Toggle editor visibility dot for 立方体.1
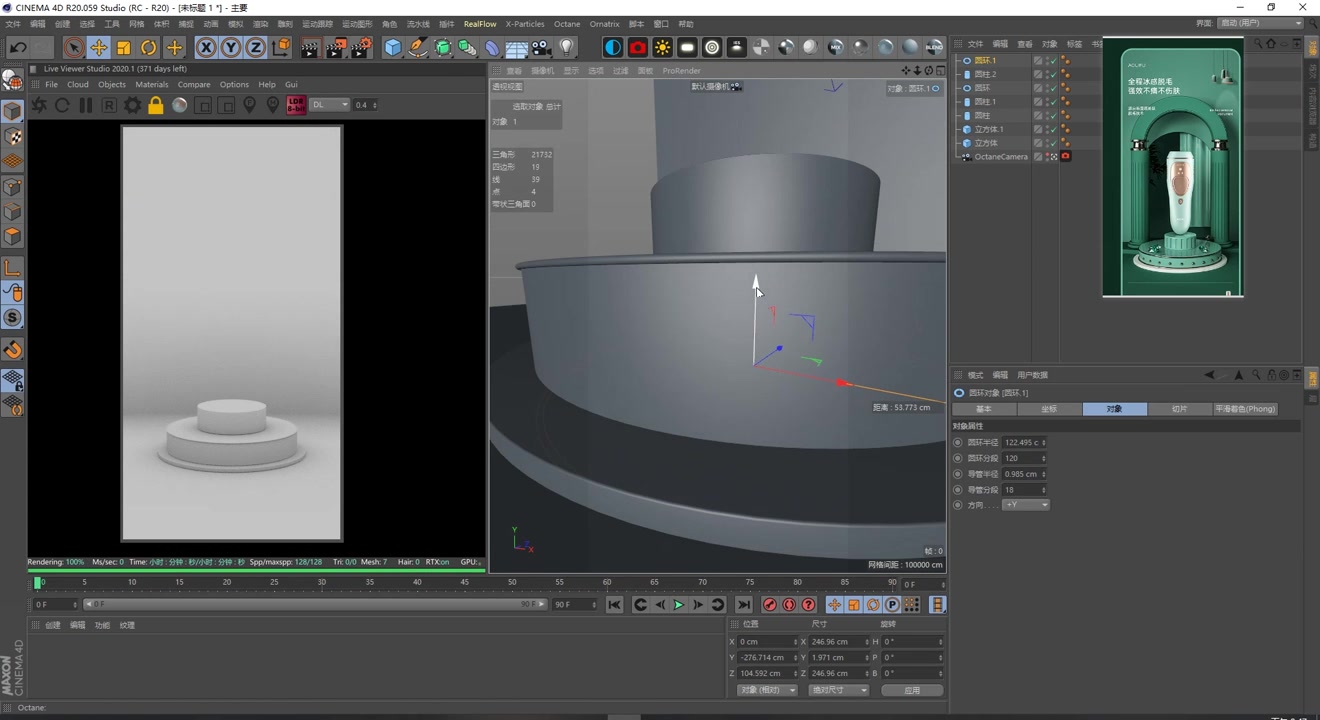The image size is (1320, 720). (1048, 127)
